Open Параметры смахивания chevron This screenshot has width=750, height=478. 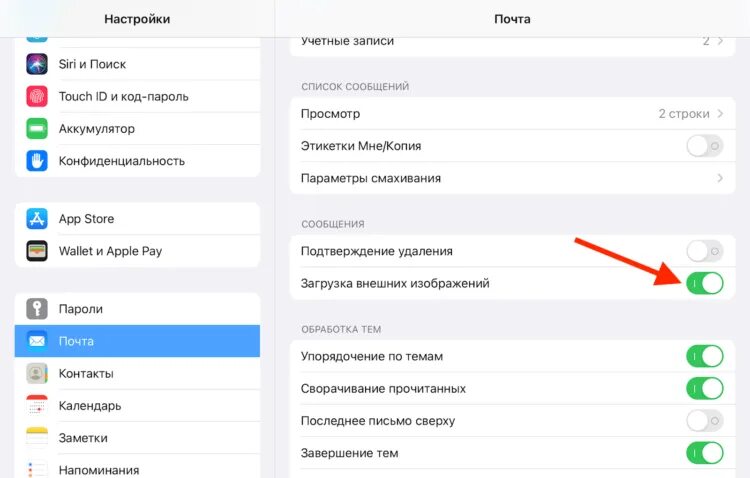point(720,178)
